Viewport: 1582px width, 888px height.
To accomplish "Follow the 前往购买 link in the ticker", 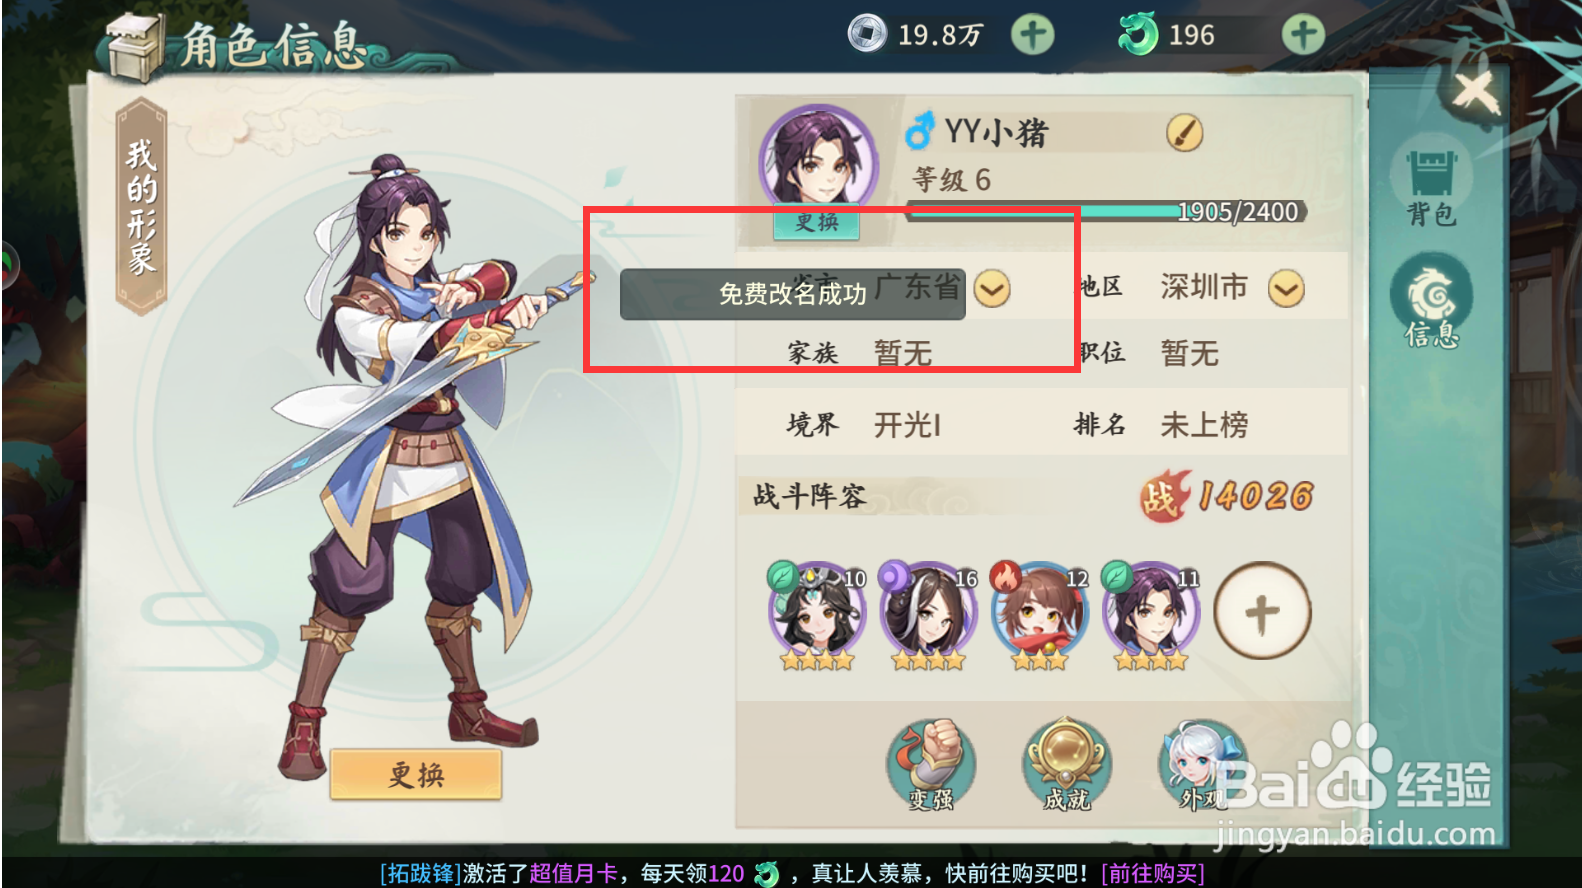I will 1152,873.
